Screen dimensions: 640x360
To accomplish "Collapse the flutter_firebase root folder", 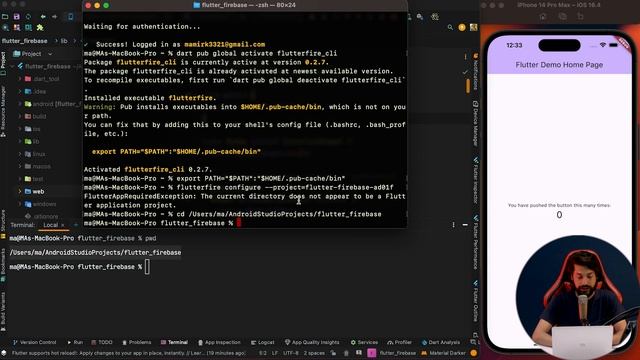I will click(12, 66).
